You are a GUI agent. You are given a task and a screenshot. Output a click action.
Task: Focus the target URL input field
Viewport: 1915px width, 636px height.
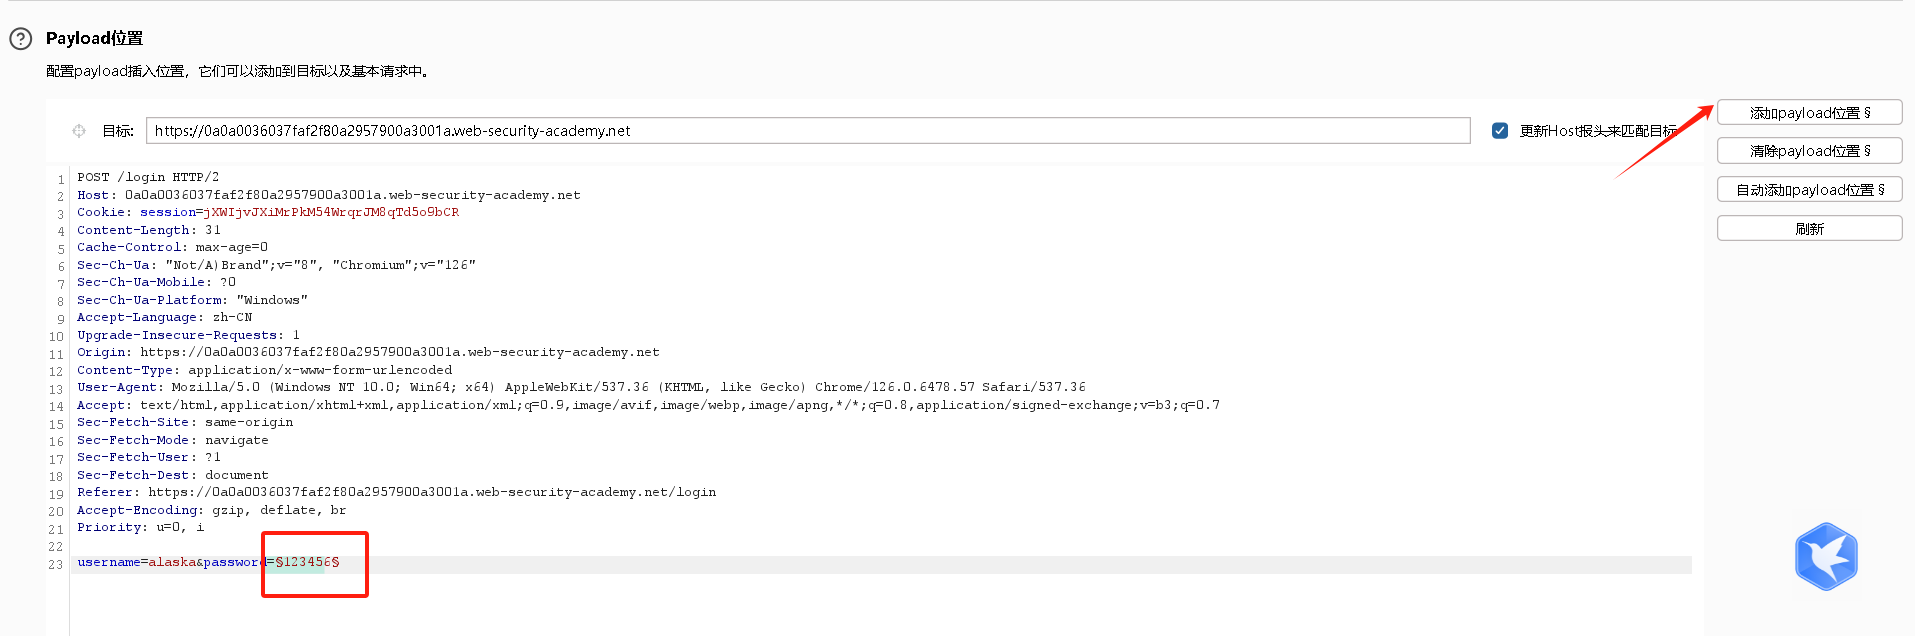pos(808,131)
